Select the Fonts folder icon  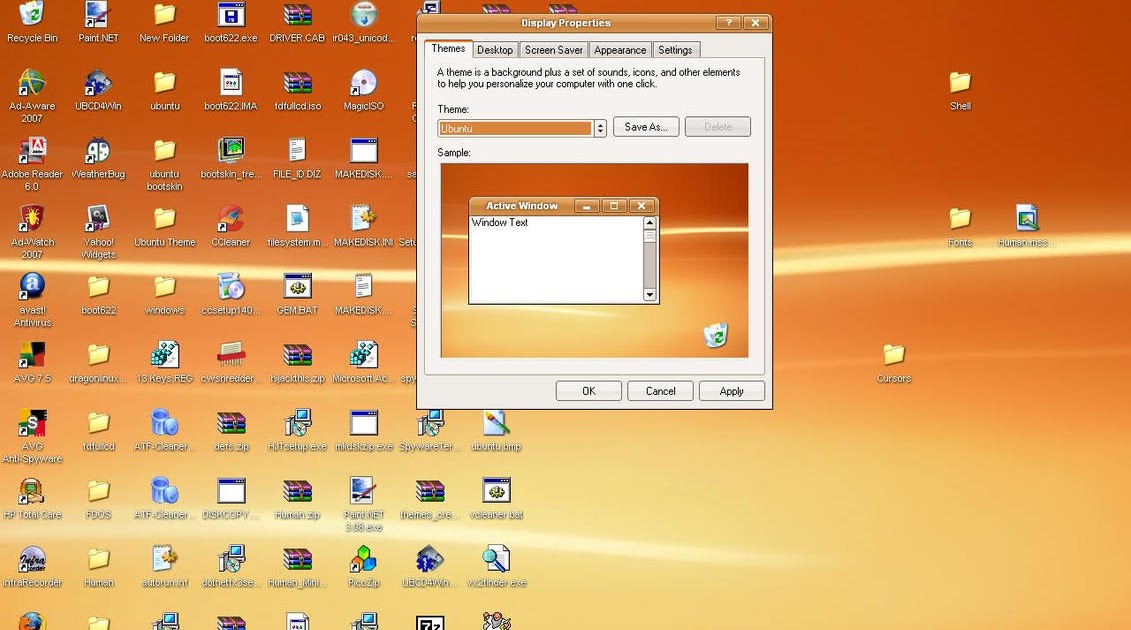pyautogui.click(x=960, y=219)
